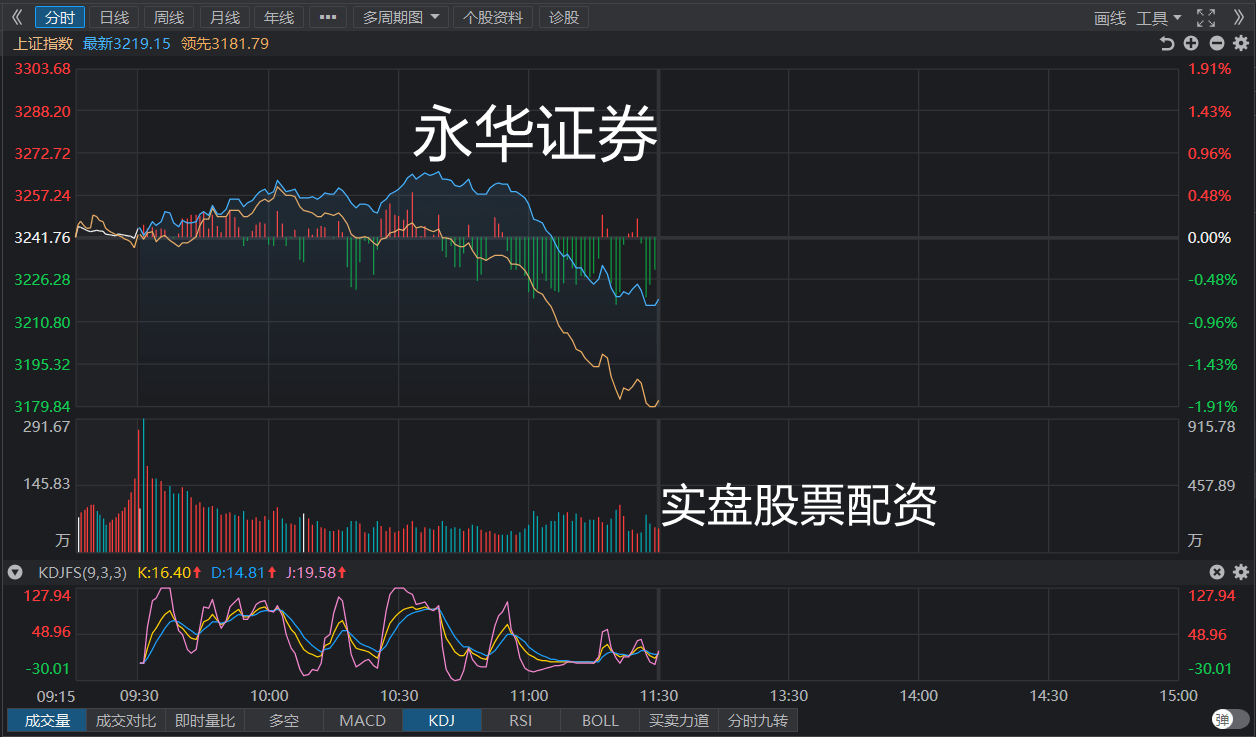Select BOLL indicator tab
This screenshot has height=737, width=1256.
pos(600,720)
